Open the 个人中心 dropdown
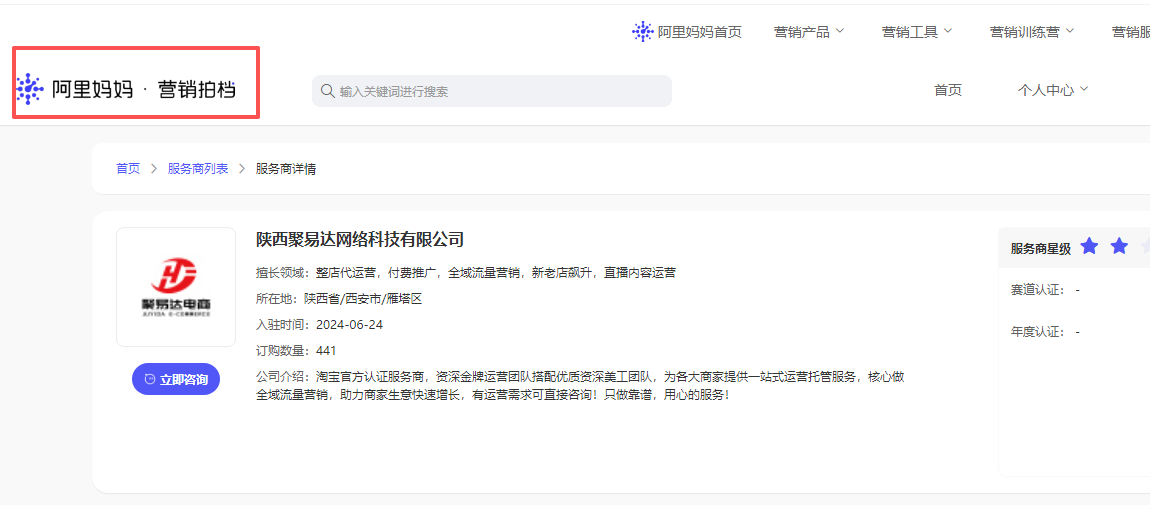 [x=1052, y=90]
